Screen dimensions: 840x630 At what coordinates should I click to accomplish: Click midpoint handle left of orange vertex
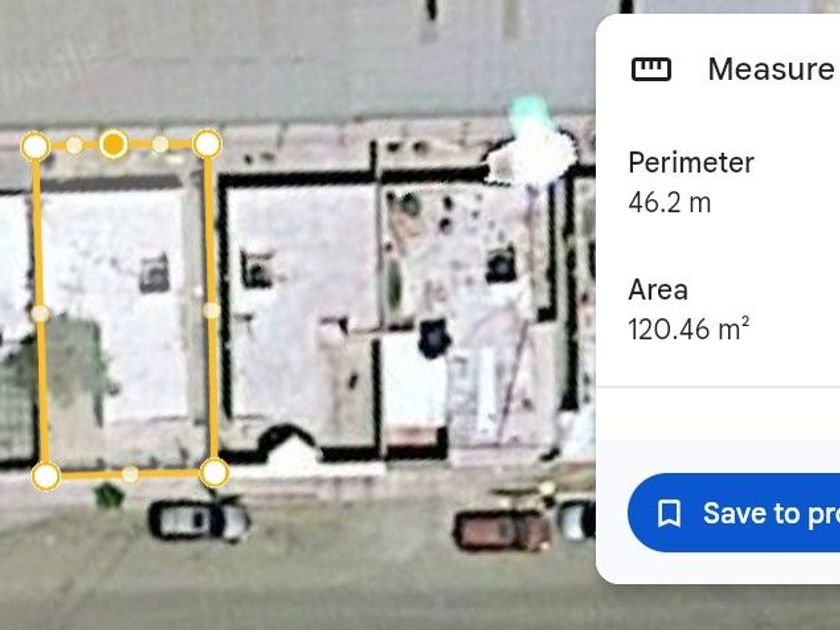pos(74,145)
